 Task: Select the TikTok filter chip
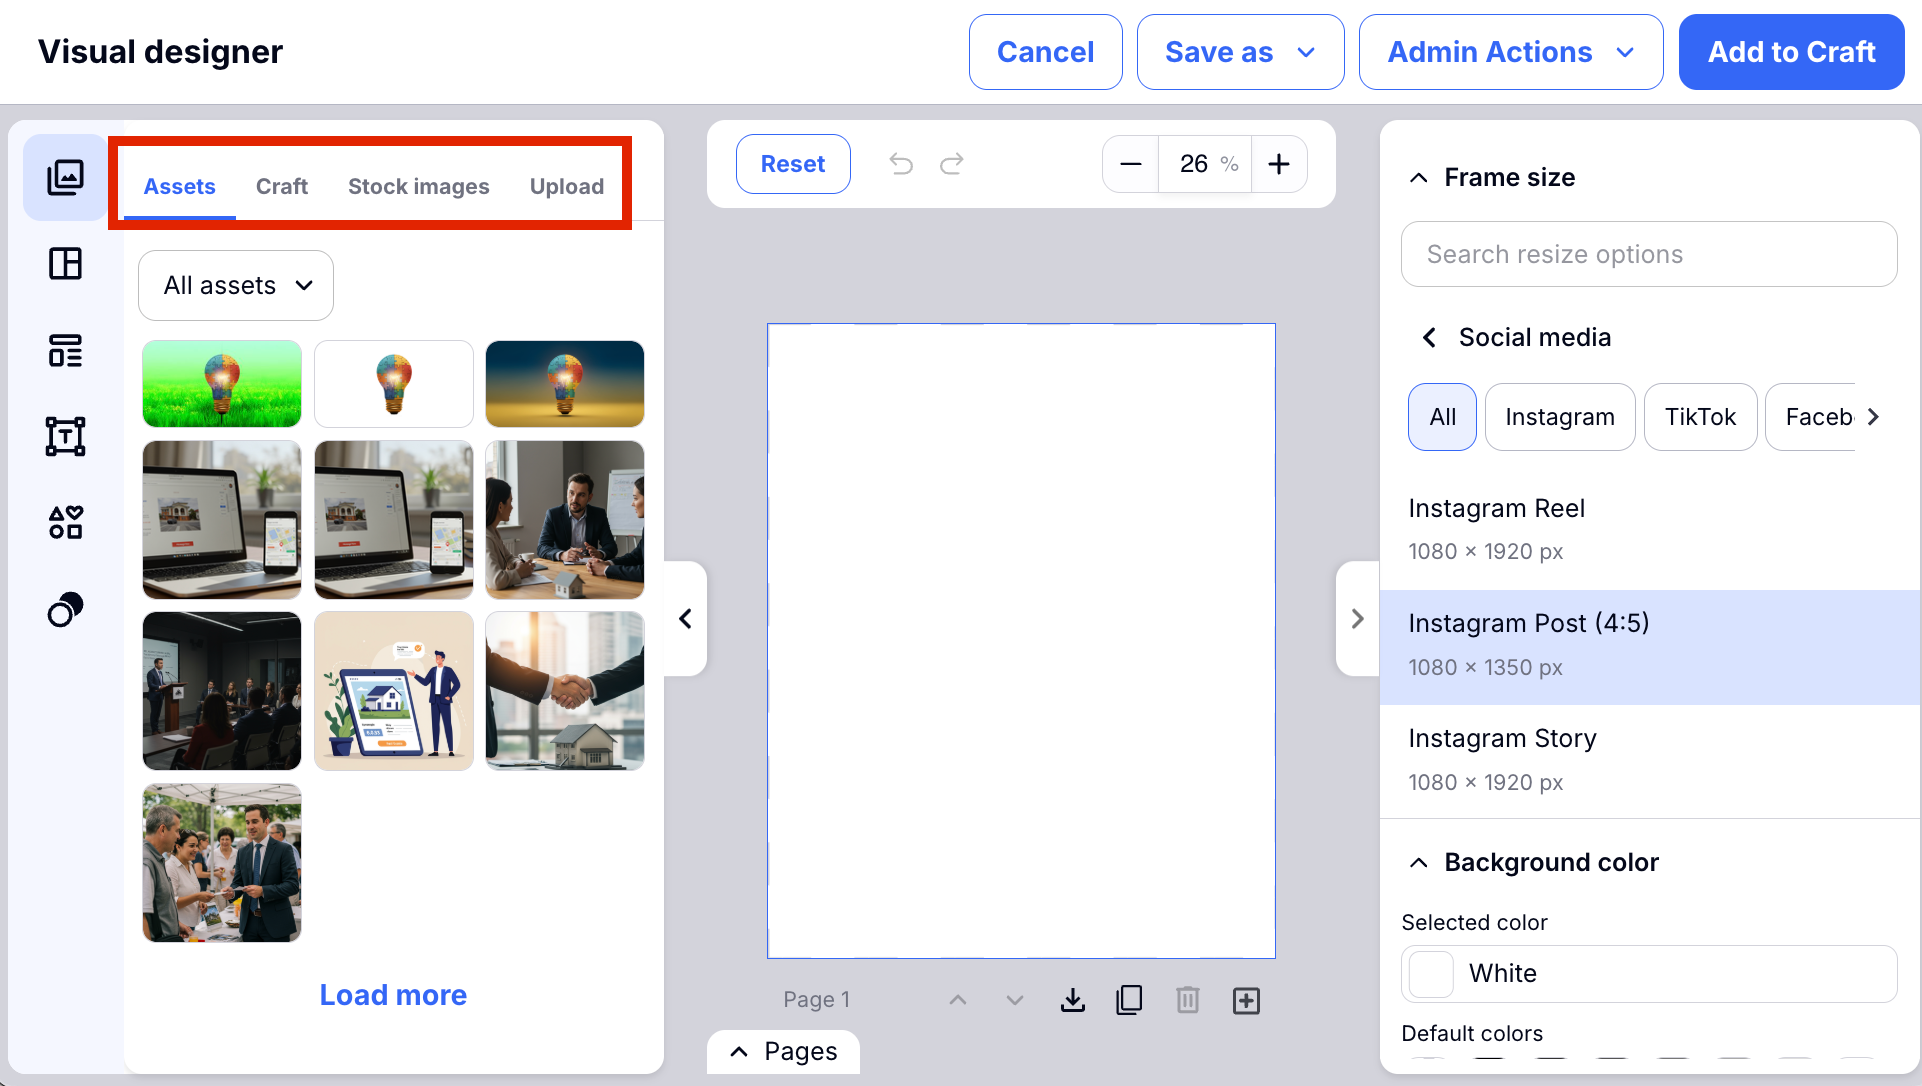(1699, 417)
